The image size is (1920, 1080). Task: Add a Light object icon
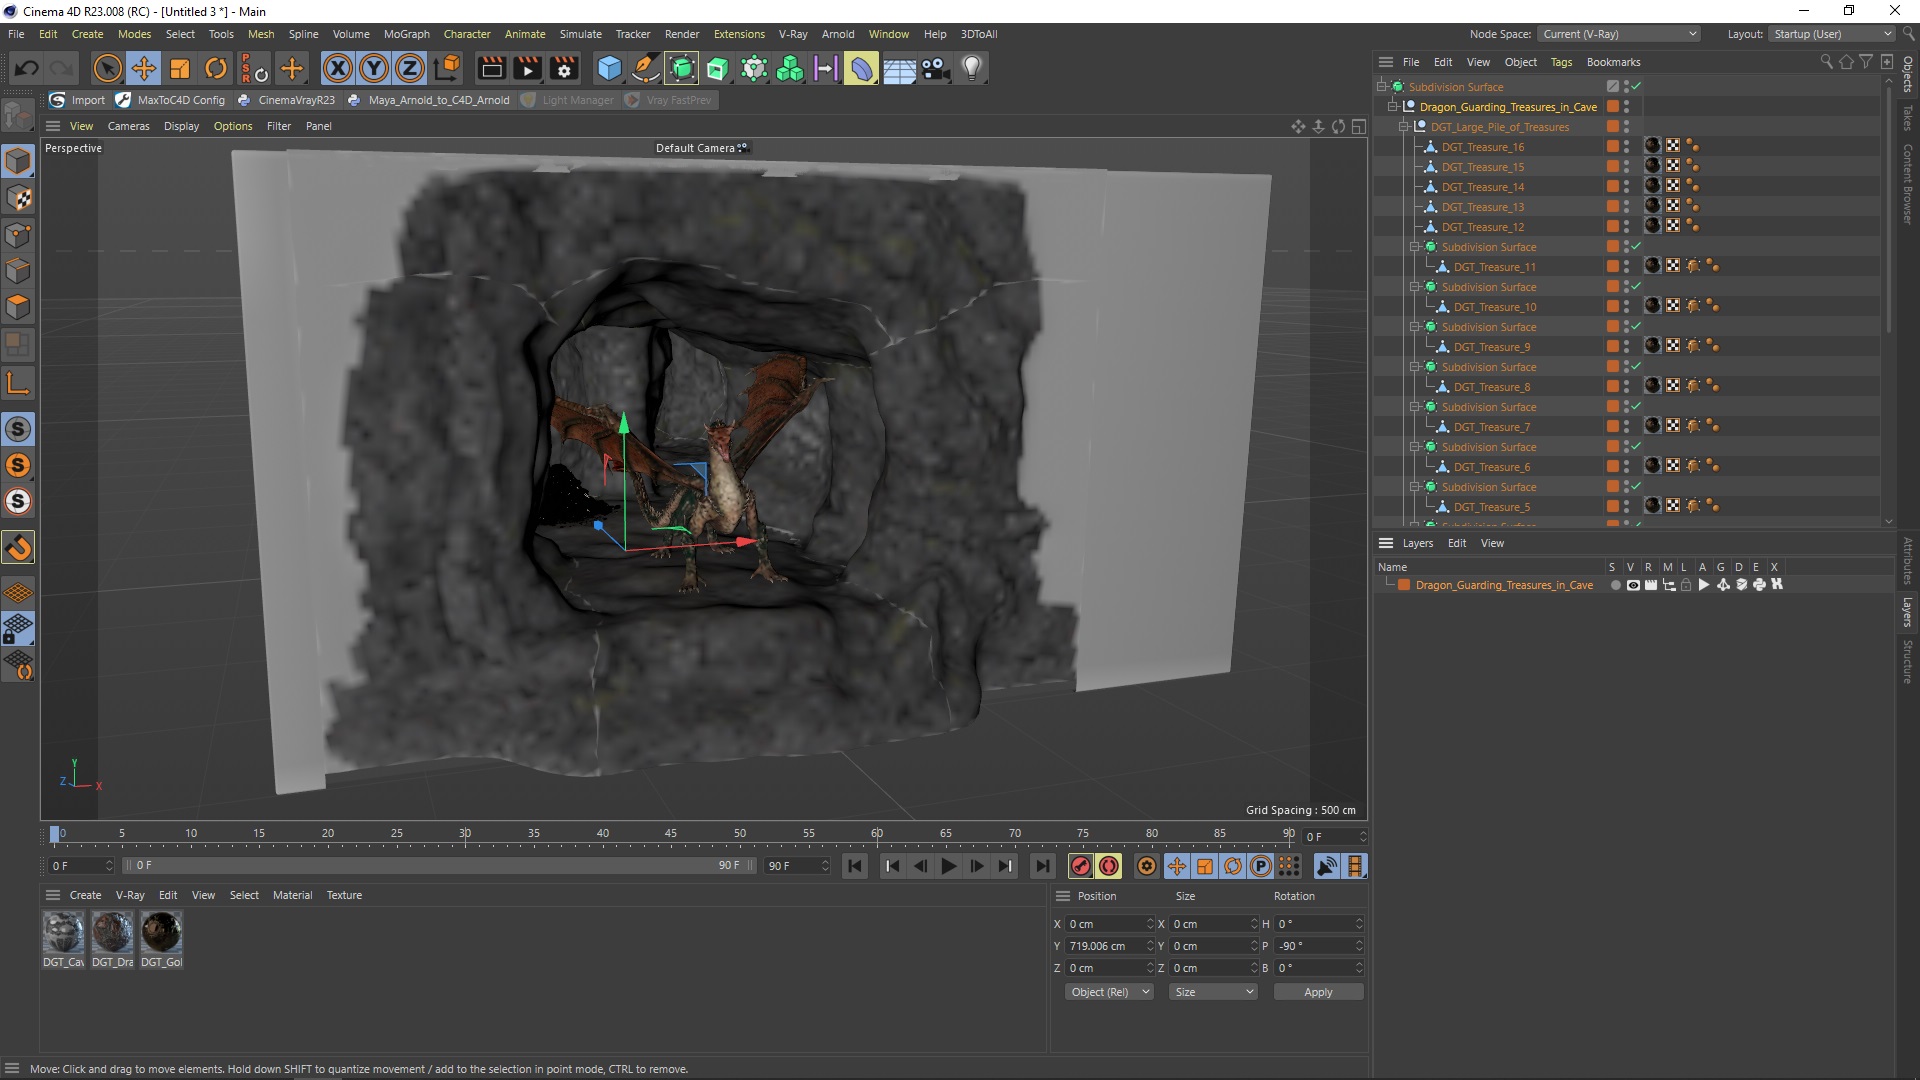click(x=971, y=68)
